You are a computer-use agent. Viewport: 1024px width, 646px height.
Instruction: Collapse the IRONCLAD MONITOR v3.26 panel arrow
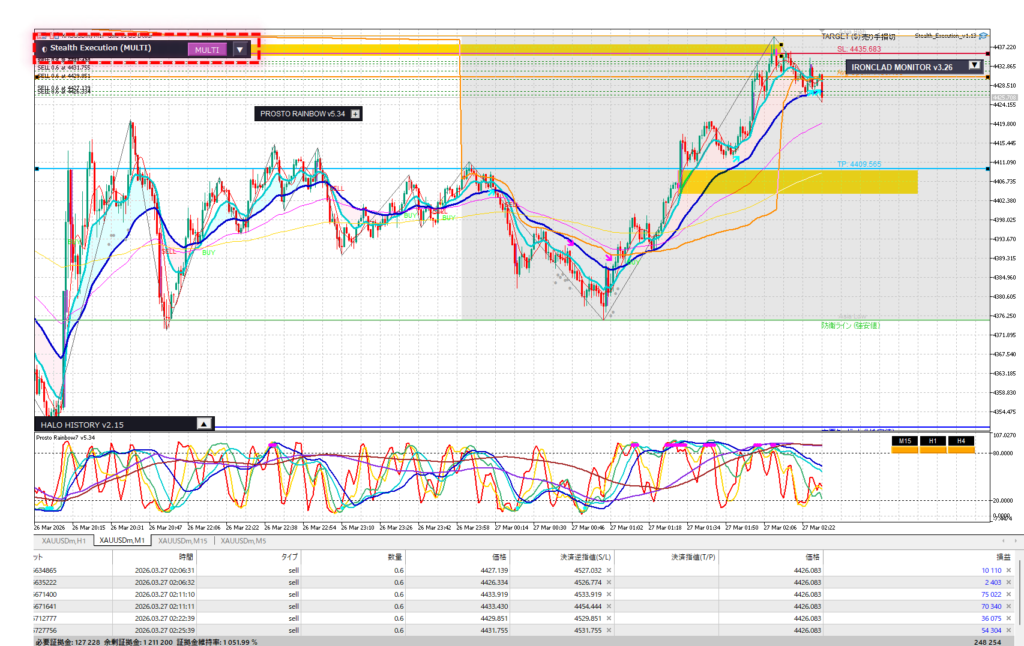(x=974, y=66)
